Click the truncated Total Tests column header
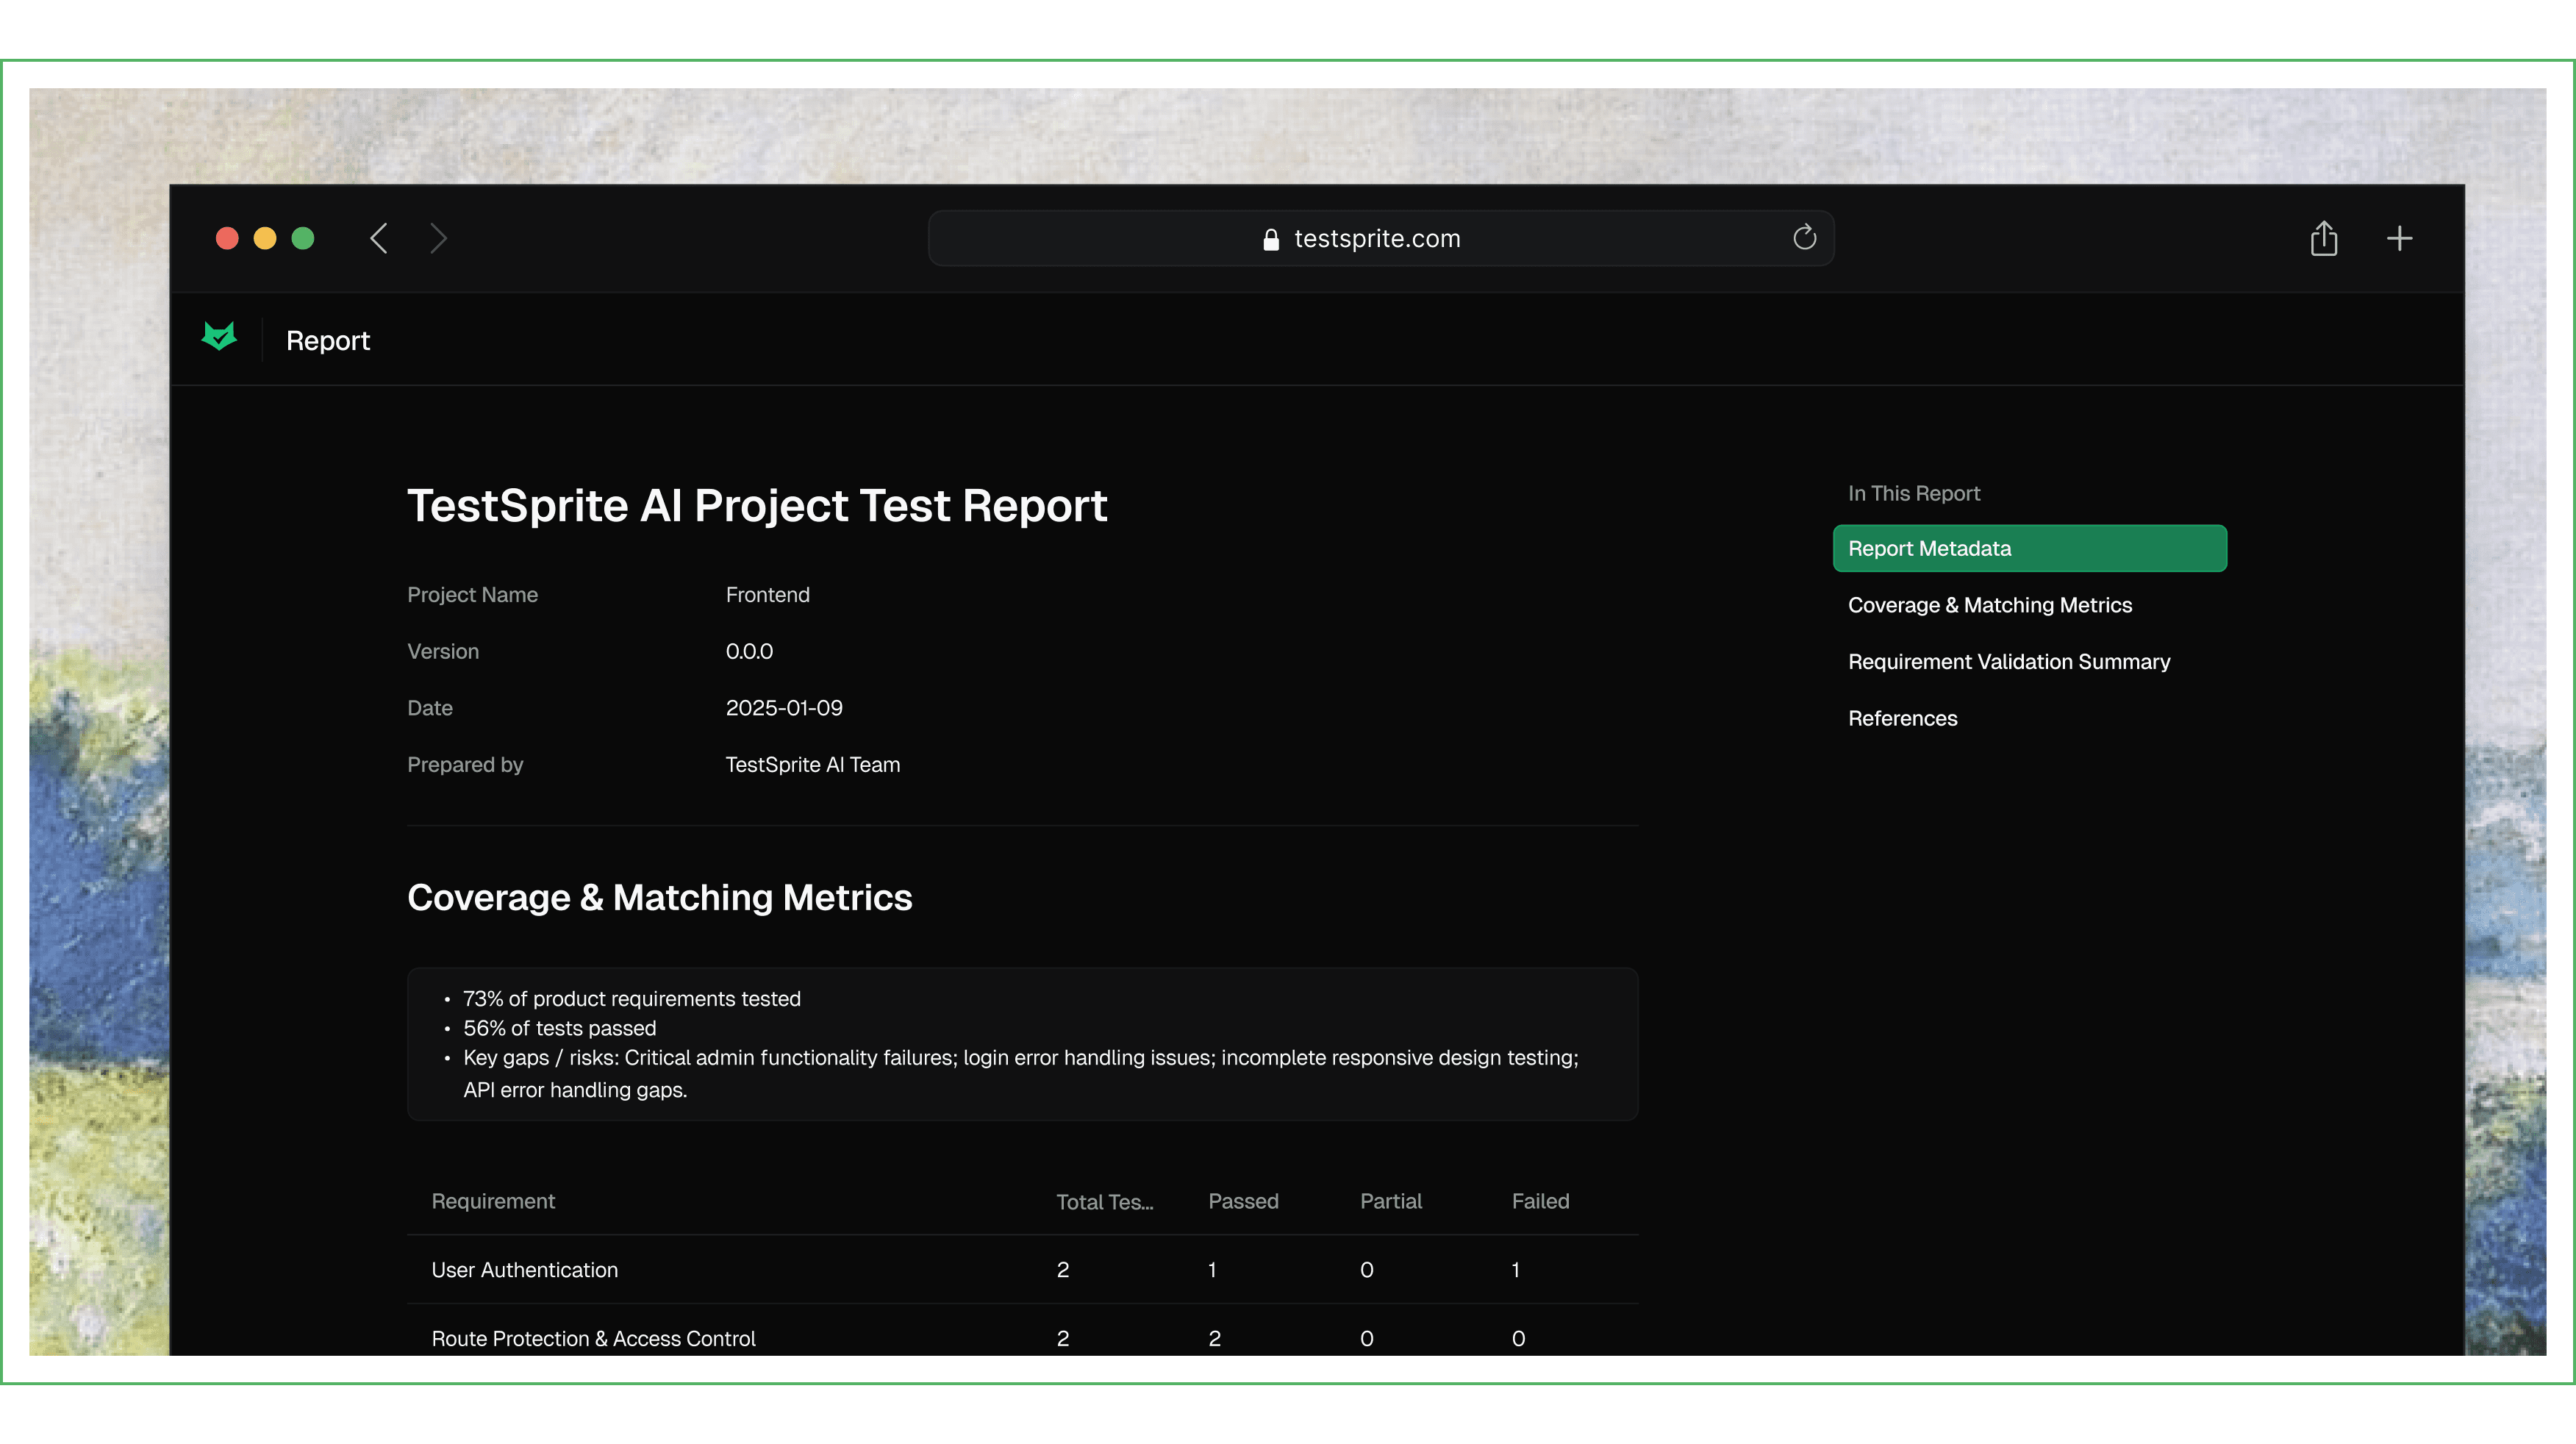Image resolution: width=2576 pixels, height=1444 pixels. coord(1104,1203)
